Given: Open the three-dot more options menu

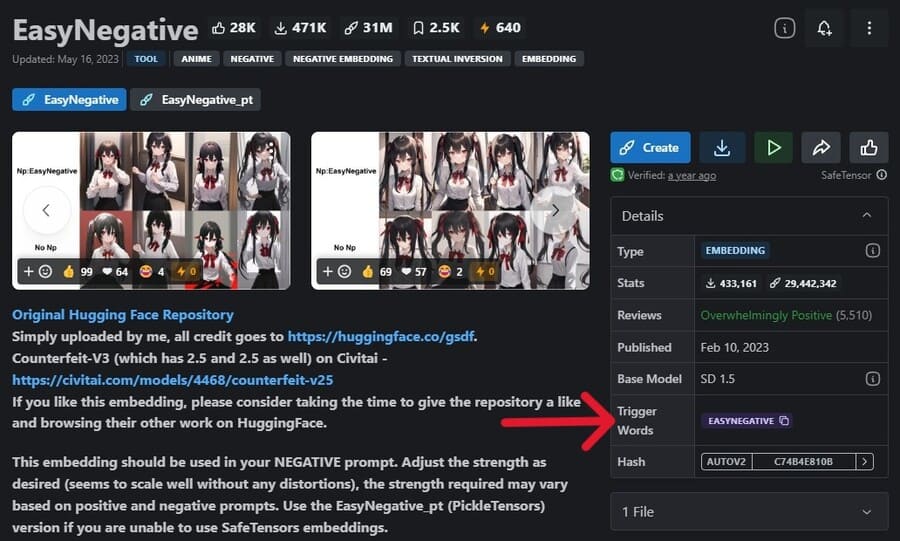Looking at the screenshot, I should tap(869, 29).
